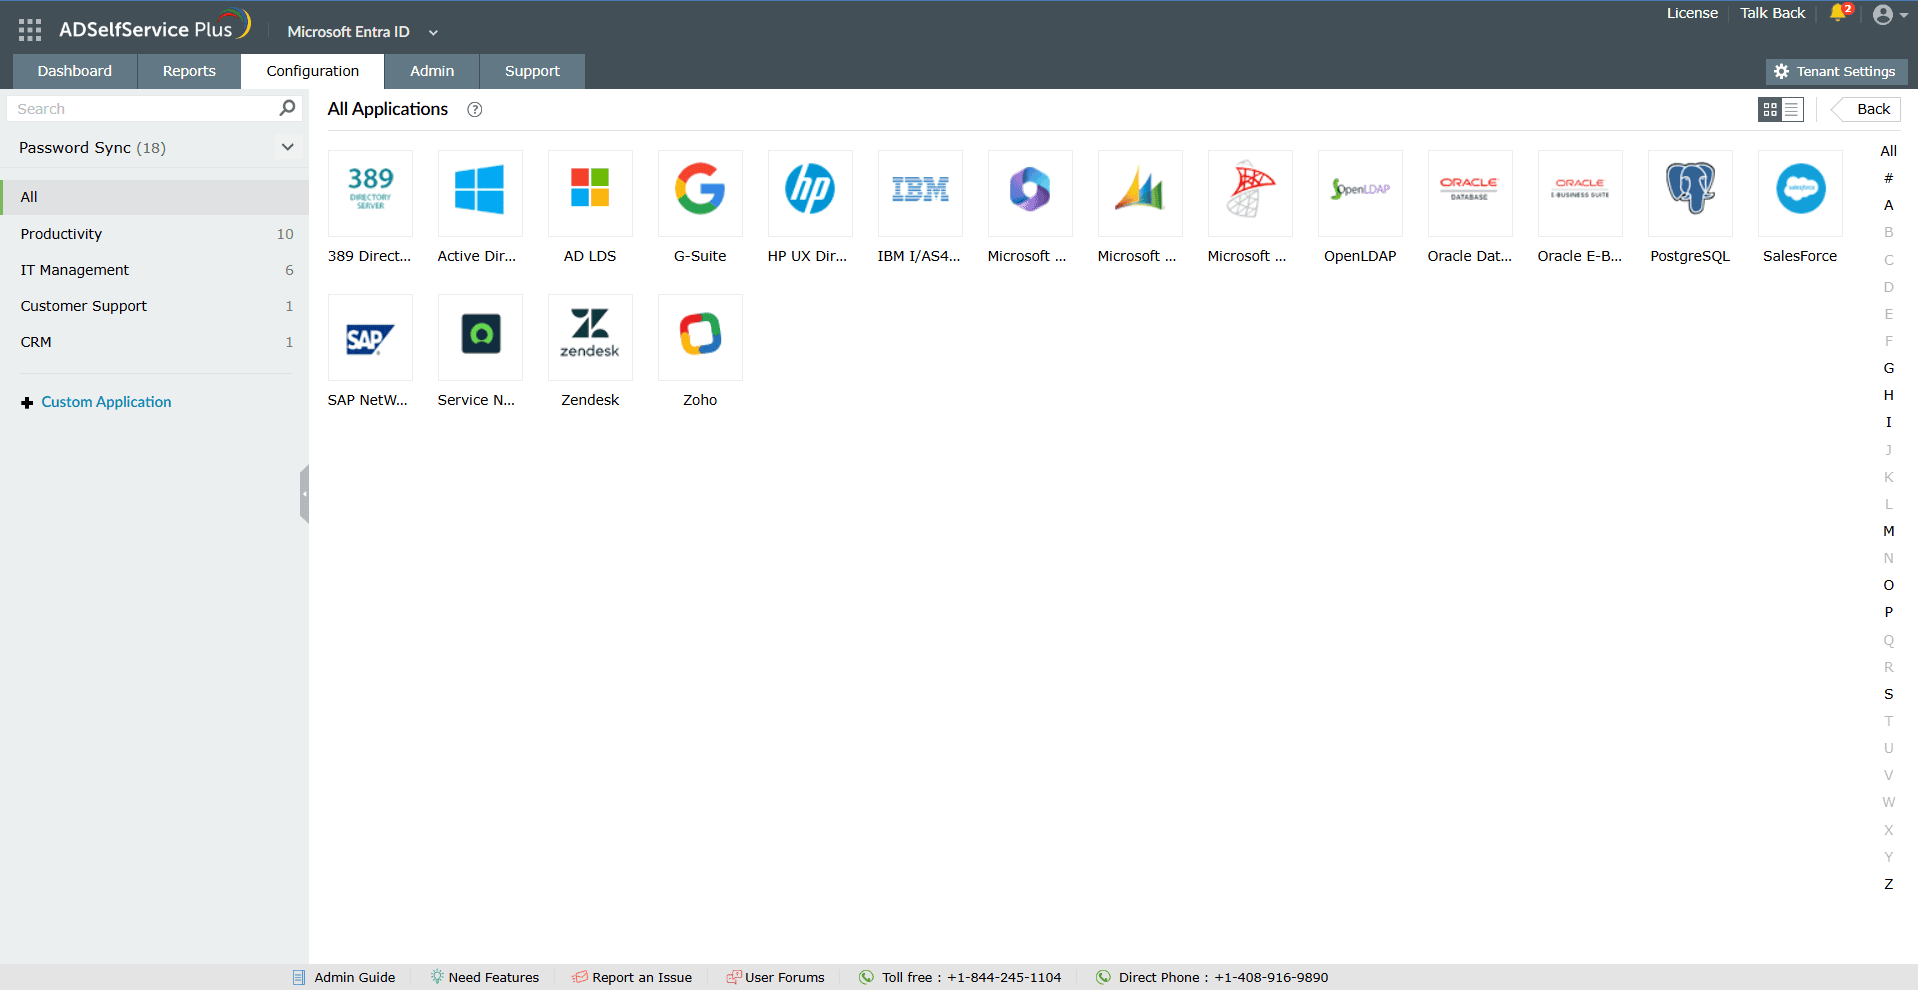The height and width of the screenshot is (990, 1918).
Task: Open the Talk Back link
Action: (x=1772, y=13)
